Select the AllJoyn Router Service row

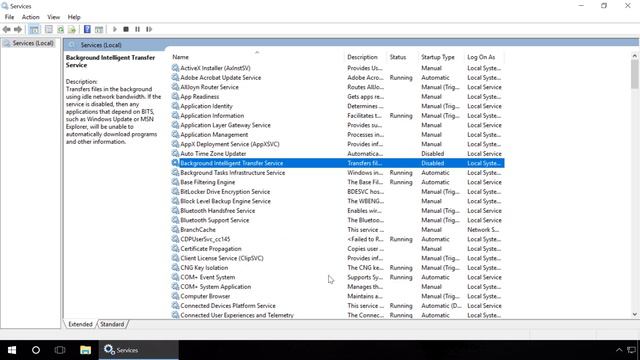pos(338,87)
